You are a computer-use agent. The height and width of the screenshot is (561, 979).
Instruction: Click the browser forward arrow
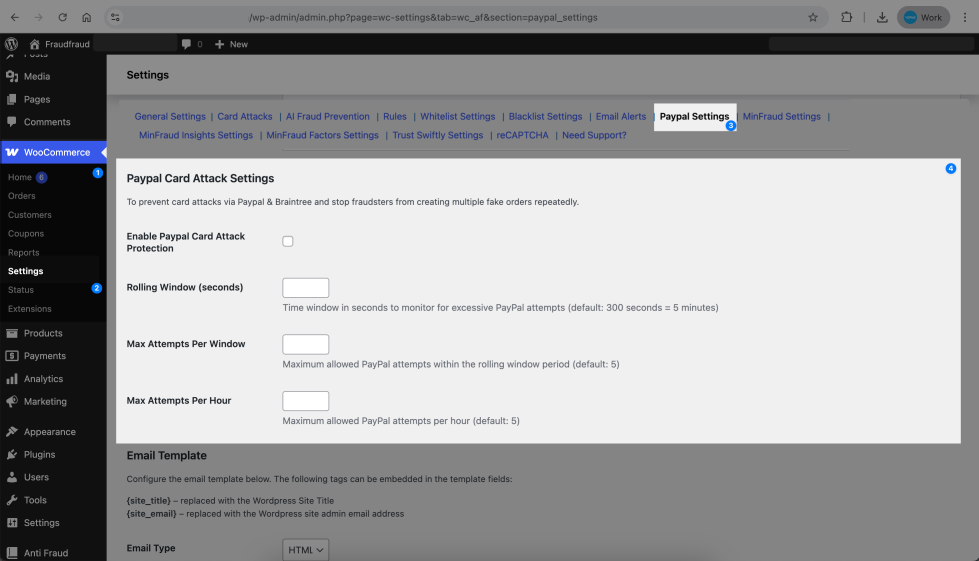(38, 17)
